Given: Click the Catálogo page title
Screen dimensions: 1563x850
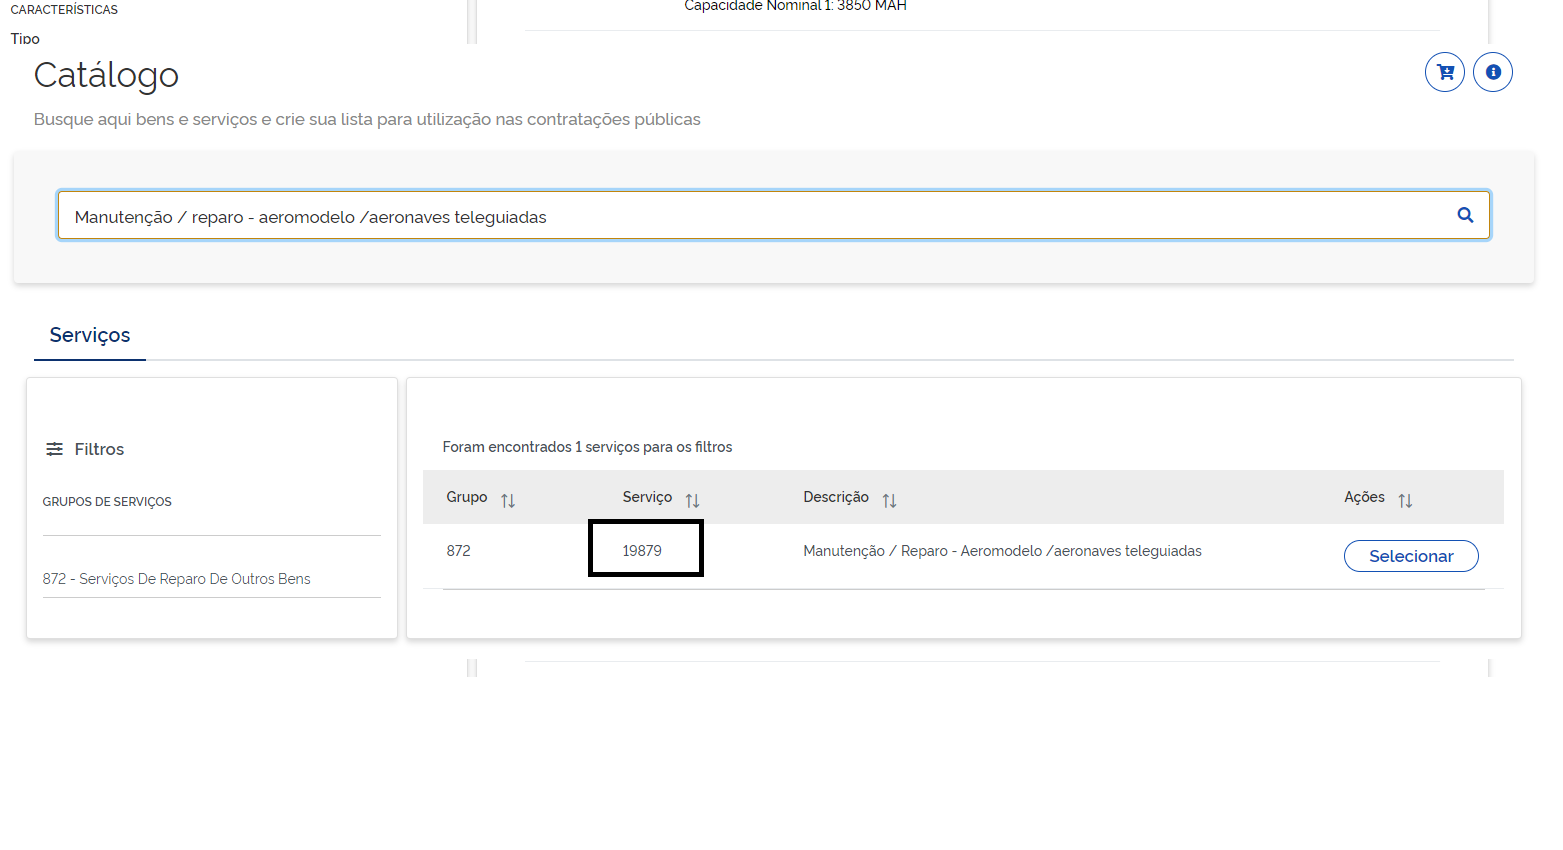Looking at the screenshot, I should pos(106,75).
